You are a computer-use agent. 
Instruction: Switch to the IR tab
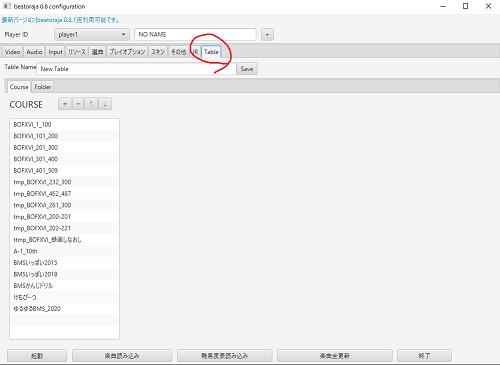pyautogui.click(x=195, y=52)
